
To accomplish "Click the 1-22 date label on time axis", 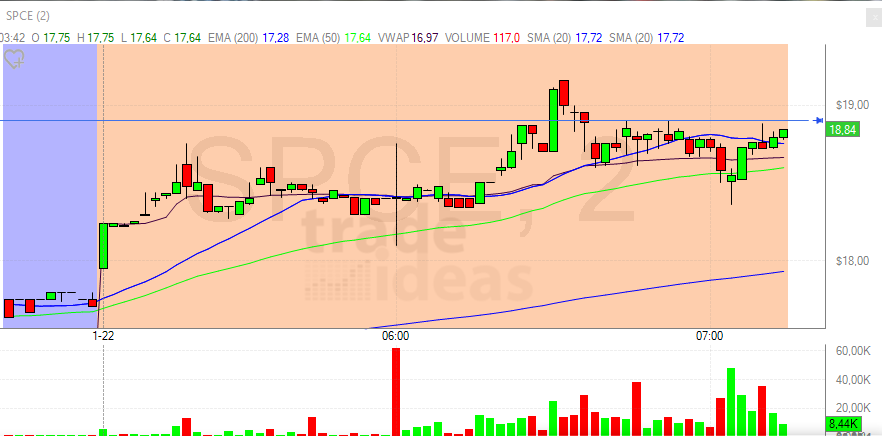I will [x=103, y=336].
